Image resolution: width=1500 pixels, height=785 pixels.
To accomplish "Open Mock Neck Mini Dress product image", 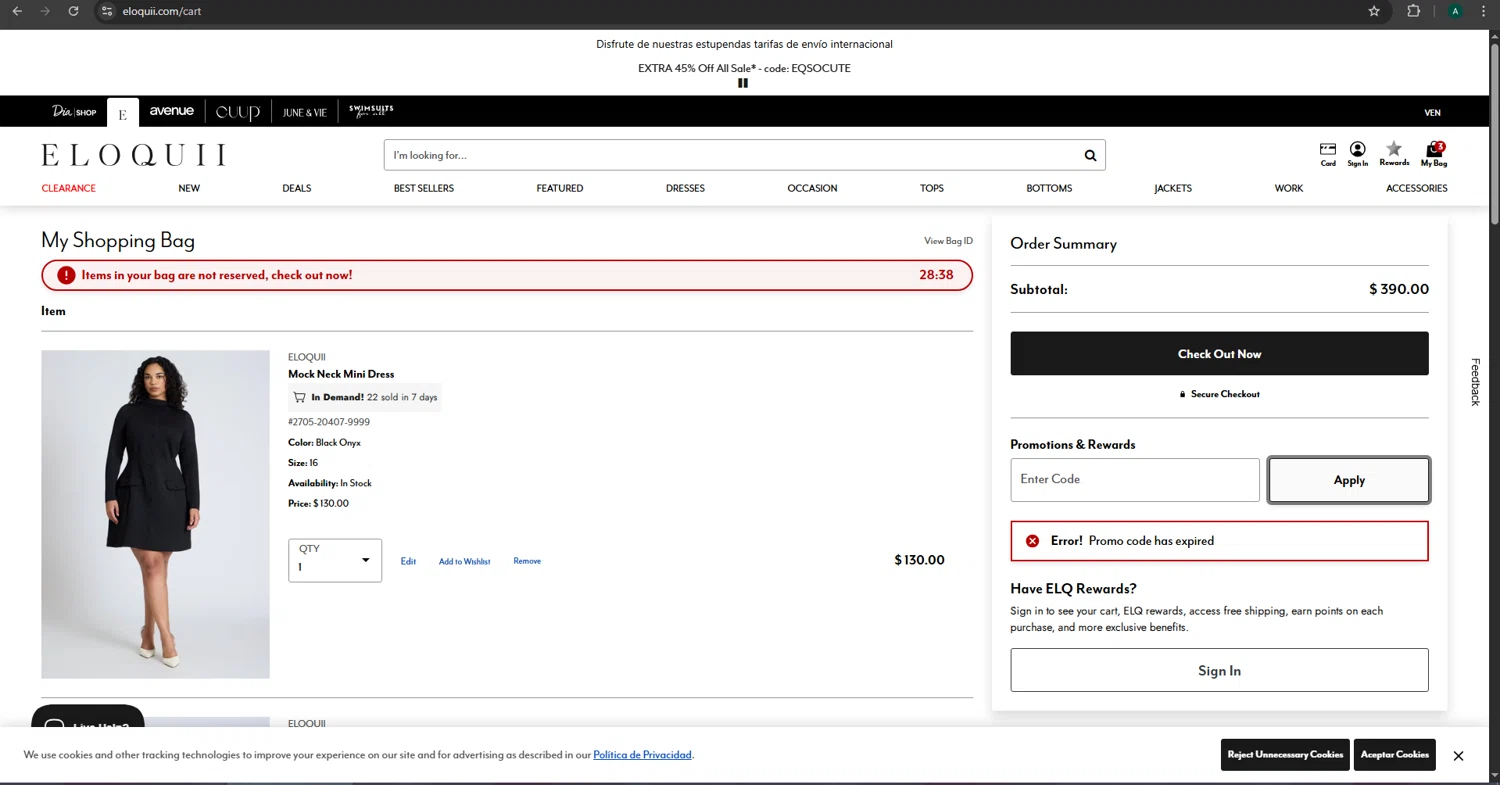I will pos(155,514).
